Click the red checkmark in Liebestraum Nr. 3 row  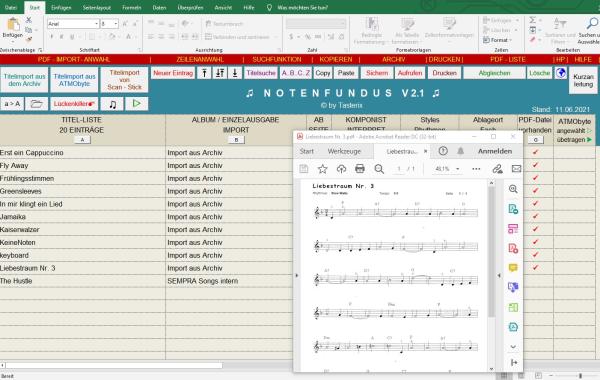[x=535, y=267]
